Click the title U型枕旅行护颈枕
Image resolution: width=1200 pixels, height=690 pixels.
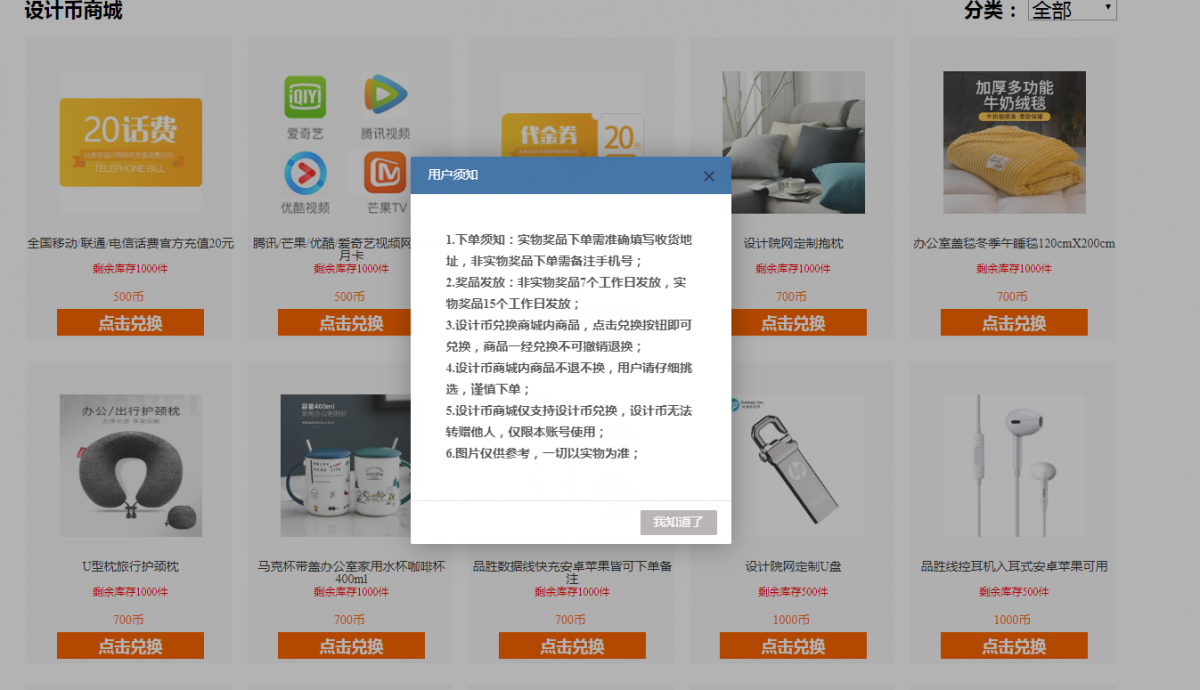tap(131, 566)
